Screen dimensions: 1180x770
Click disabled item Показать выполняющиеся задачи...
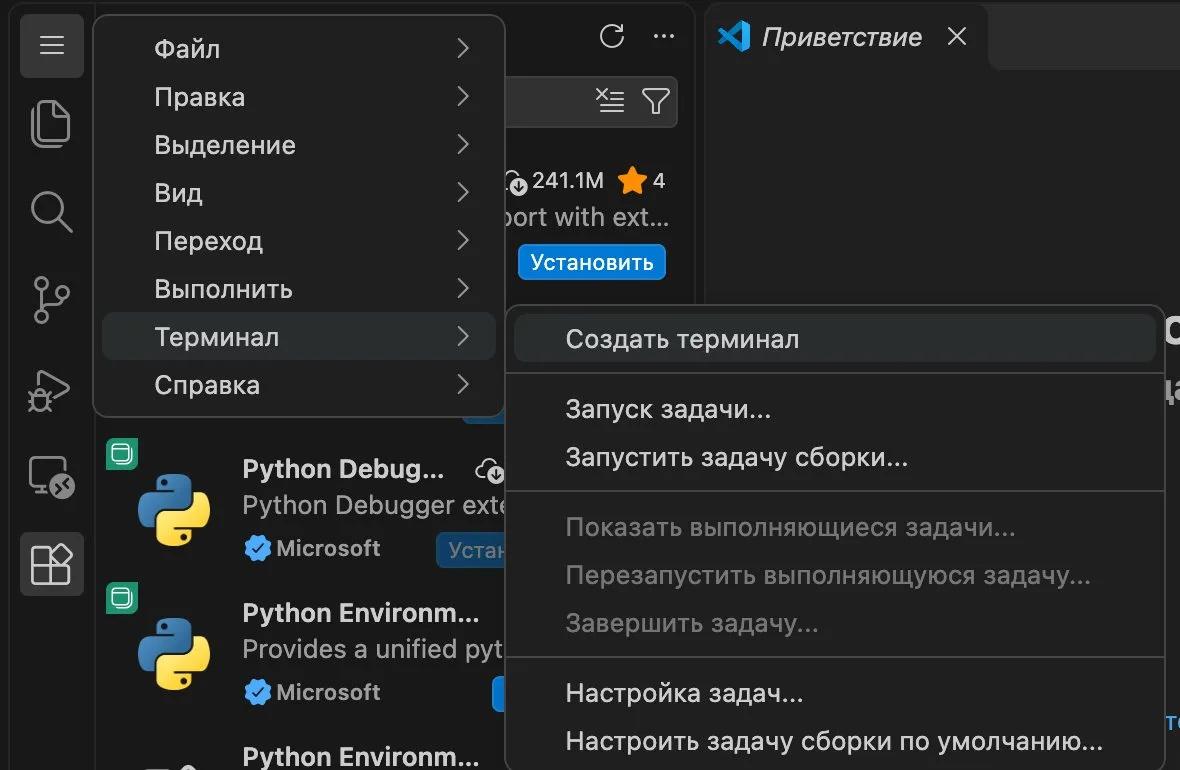[835, 527]
